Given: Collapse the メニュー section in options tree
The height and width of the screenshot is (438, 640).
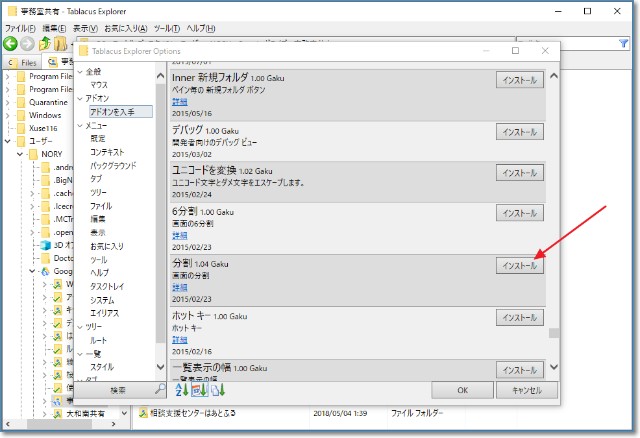Looking at the screenshot, I should click(x=79, y=125).
